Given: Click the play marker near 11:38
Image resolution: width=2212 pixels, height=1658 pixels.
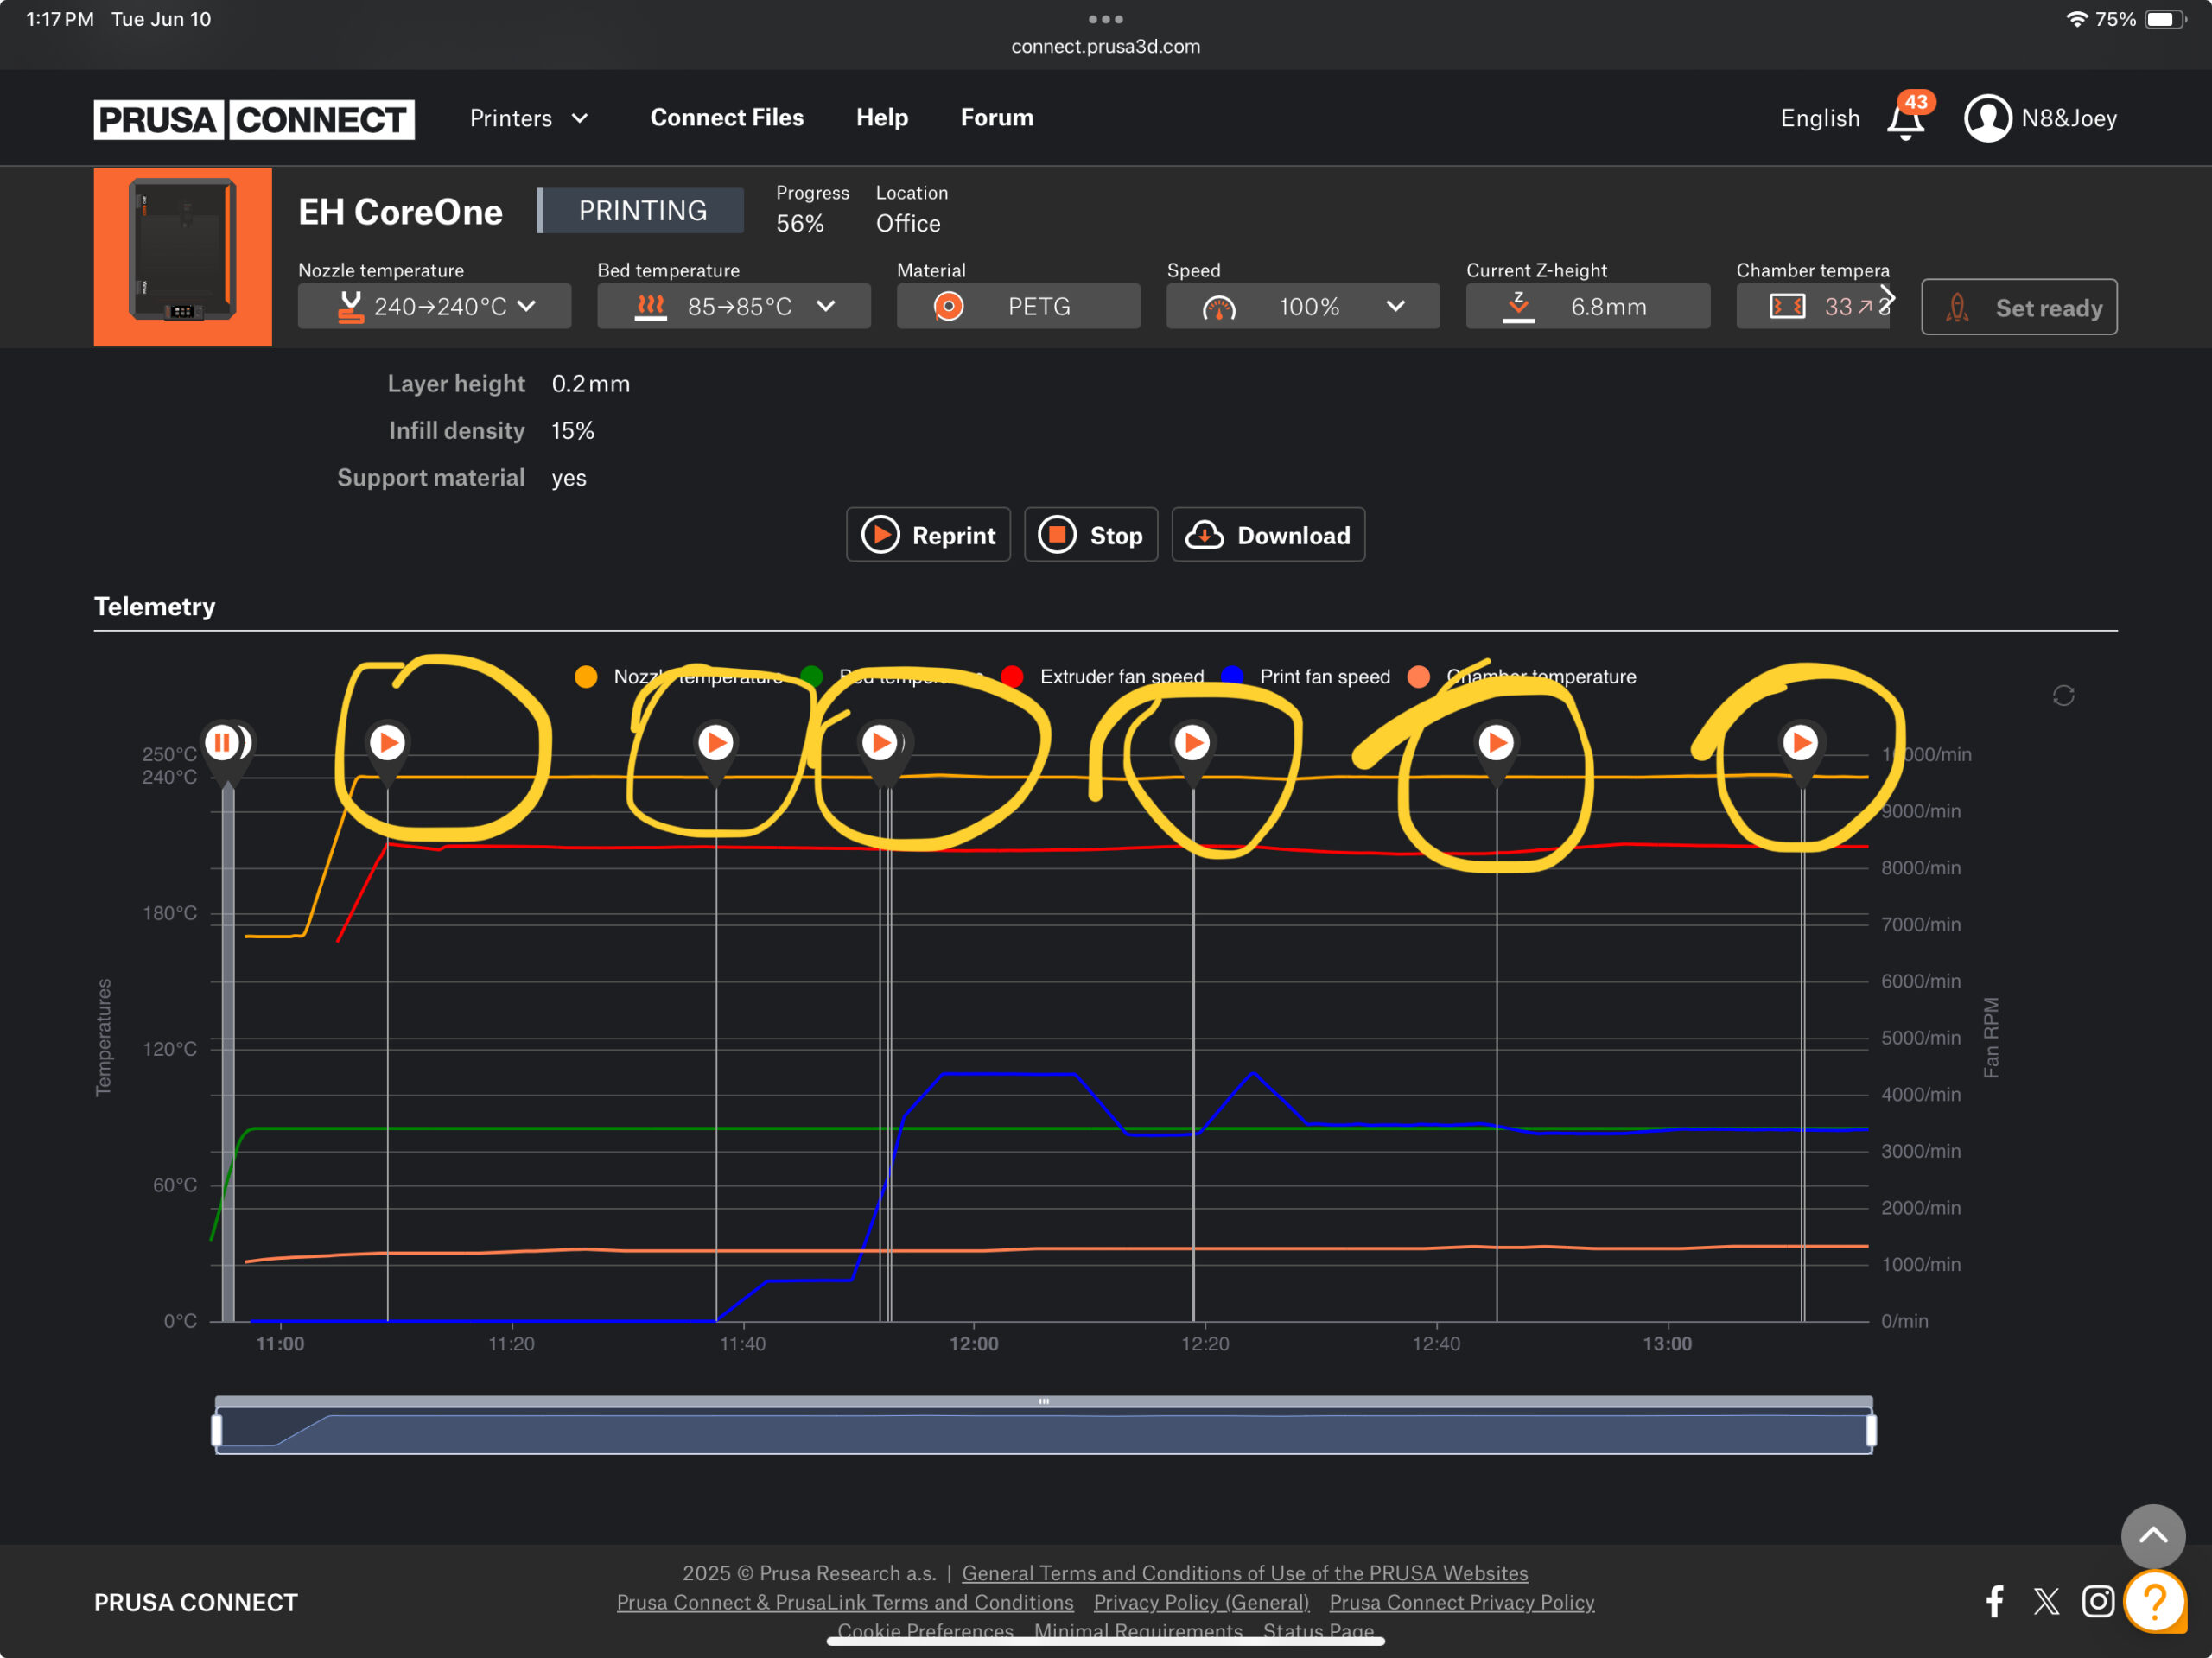Looking at the screenshot, I should (x=715, y=742).
